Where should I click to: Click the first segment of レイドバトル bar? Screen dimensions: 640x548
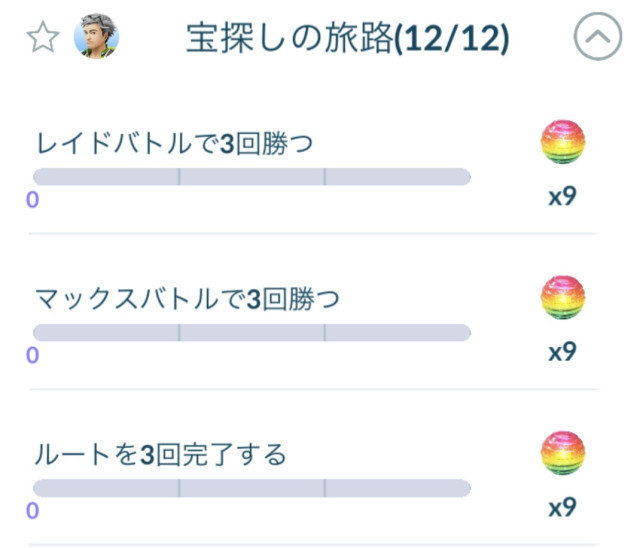(106, 177)
